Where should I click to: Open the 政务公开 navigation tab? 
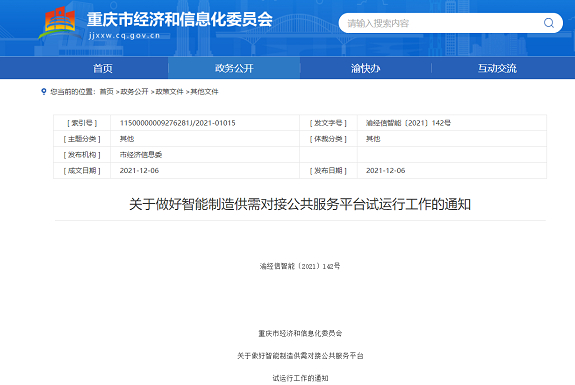pos(234,68)
